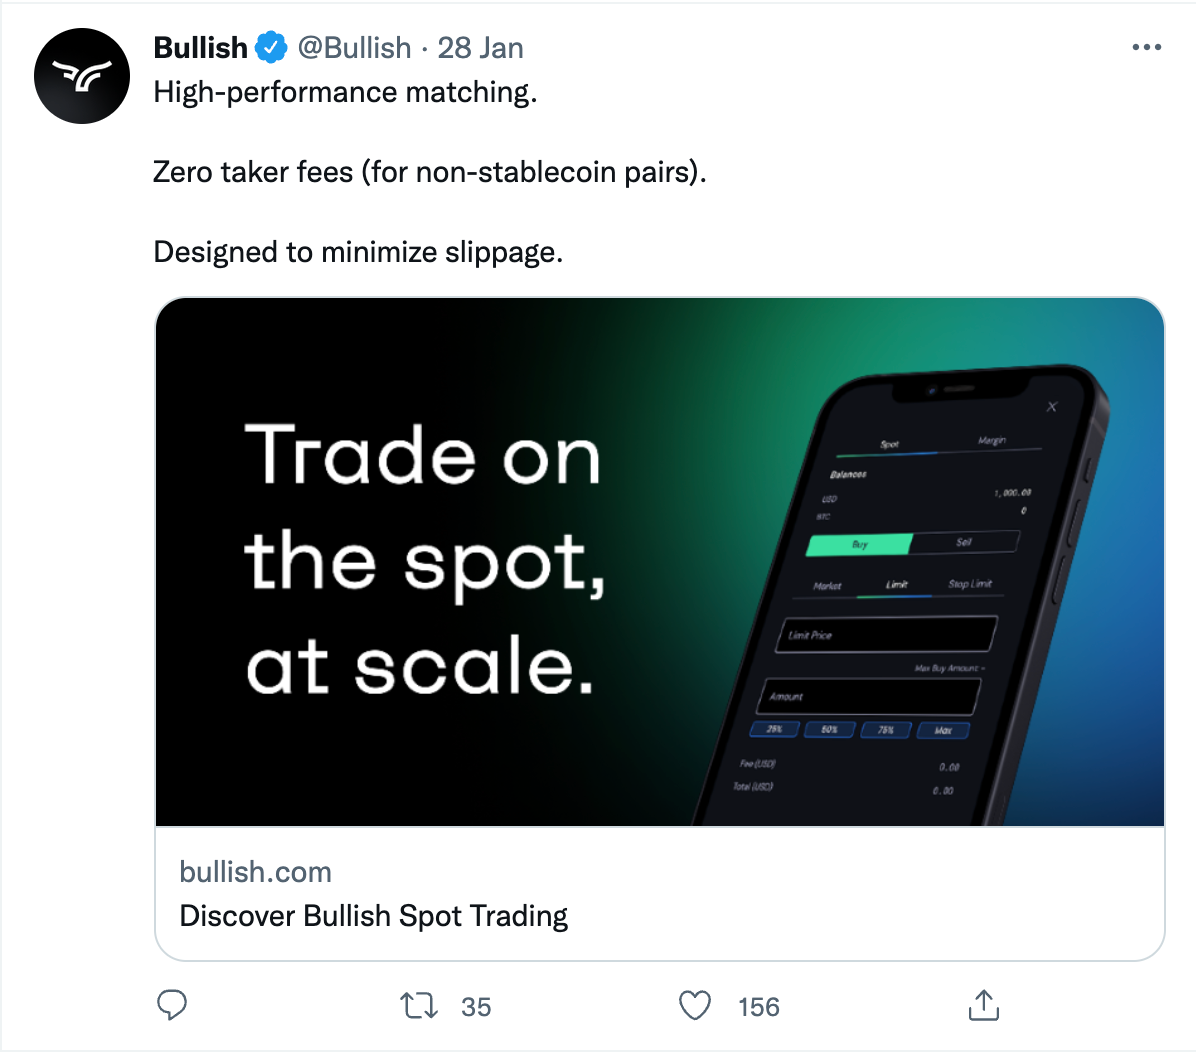The width and height of the screenshot is (1196, 1052).
Task: Open the bullish.com link card domain
Action: (x=256, y=871)
